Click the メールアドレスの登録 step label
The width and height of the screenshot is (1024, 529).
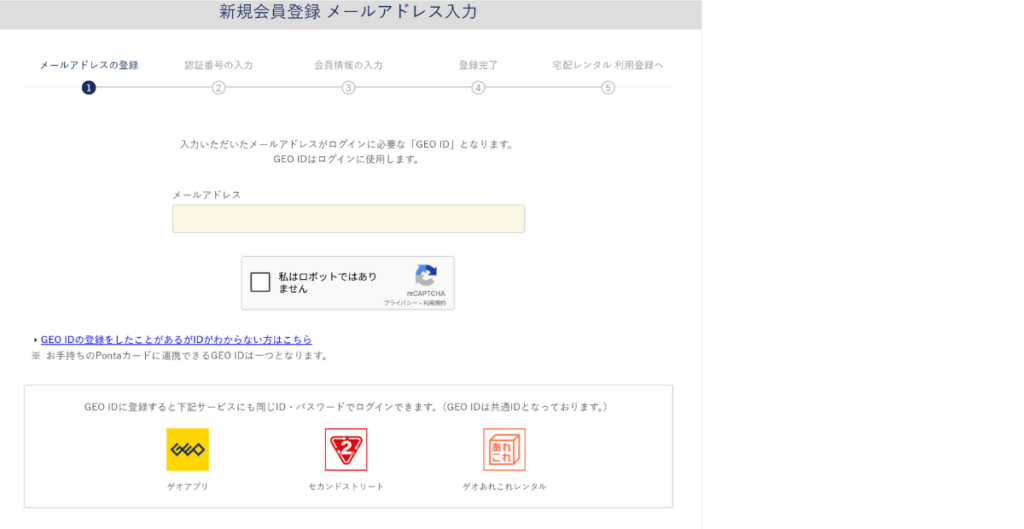[x=89, y=65]
